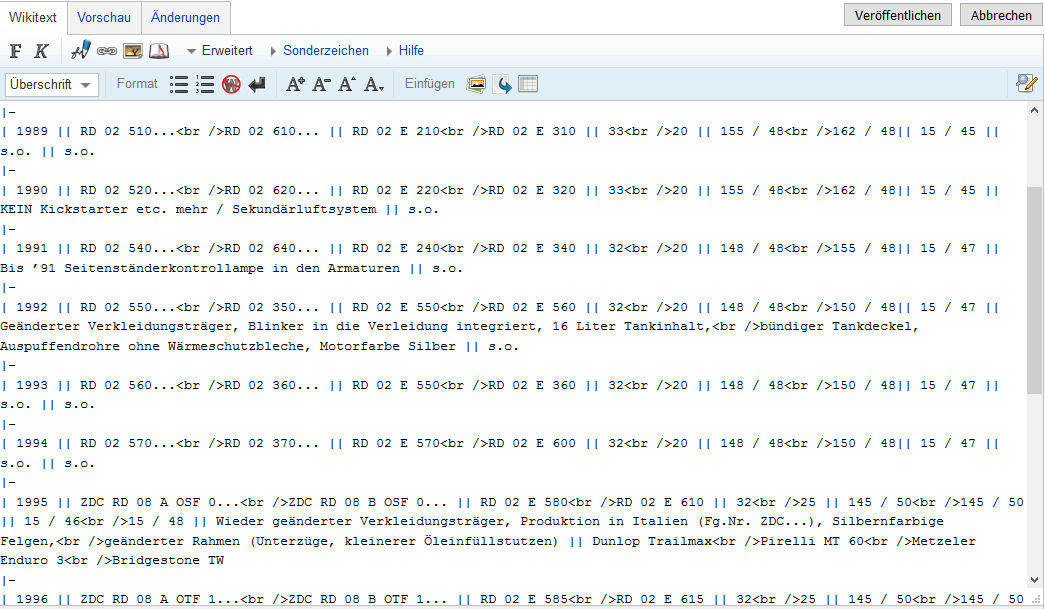The image size is (1045, 609).
Task: Click the text 'Produktion in Italien'
Action: point(604,521)
